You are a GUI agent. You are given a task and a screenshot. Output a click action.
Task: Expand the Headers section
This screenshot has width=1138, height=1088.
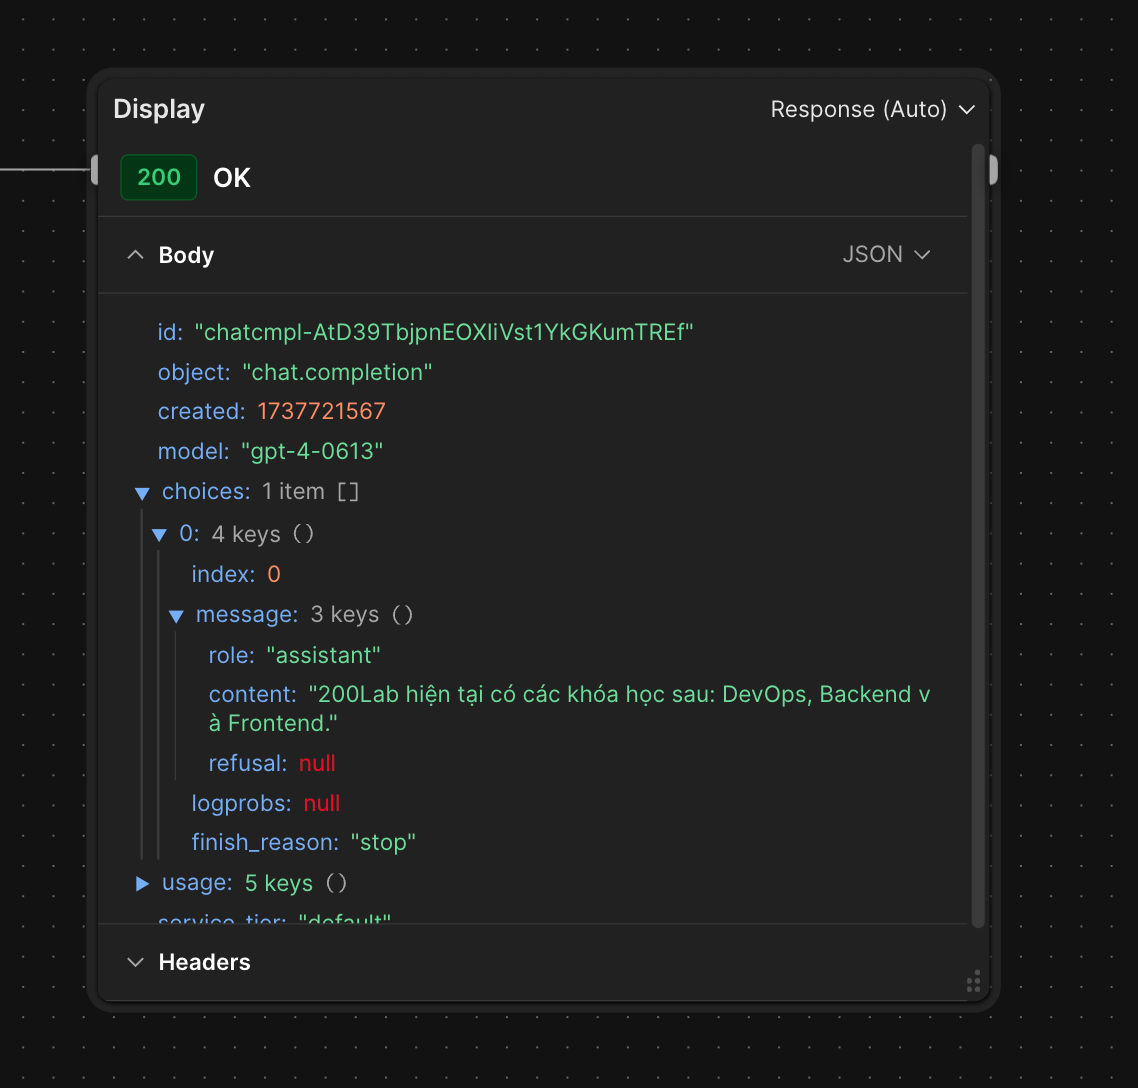point(135,962)
